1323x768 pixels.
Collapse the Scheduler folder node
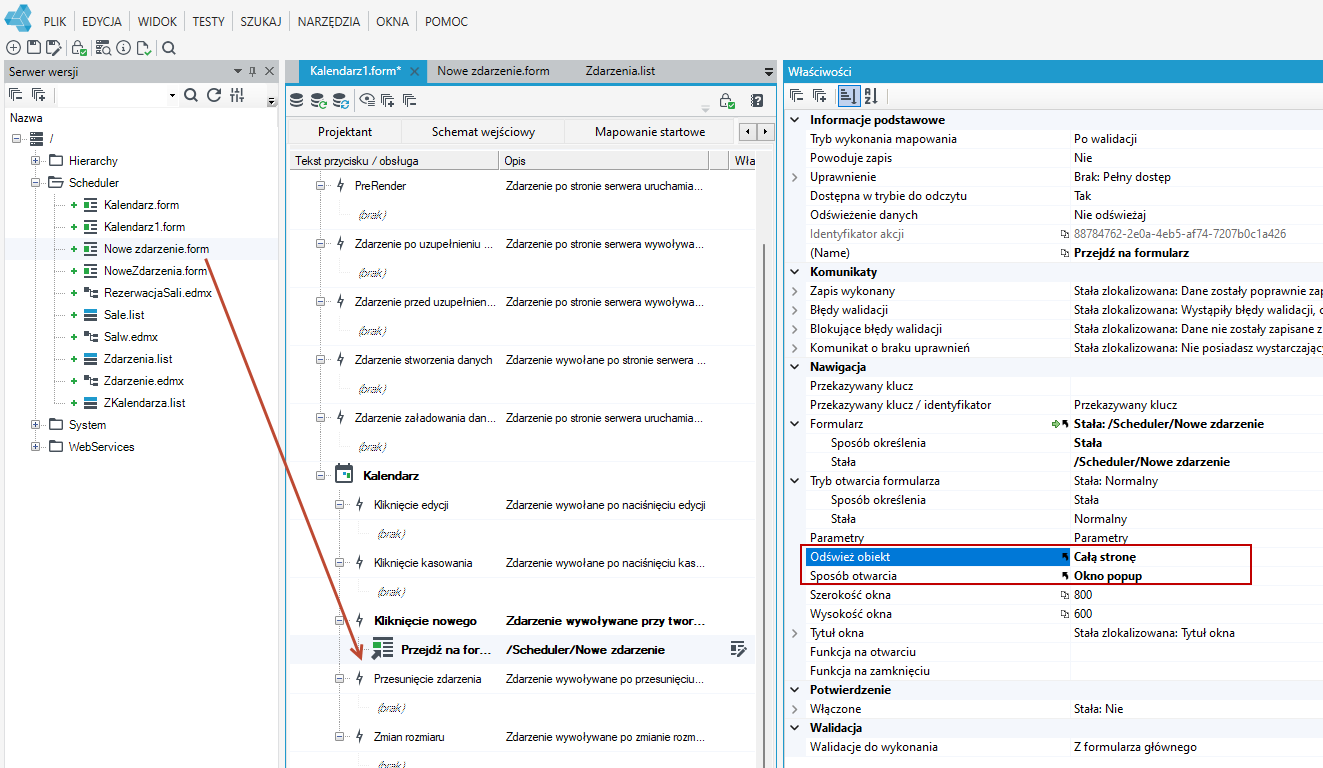pyautogui.click(x=35, y=183)
